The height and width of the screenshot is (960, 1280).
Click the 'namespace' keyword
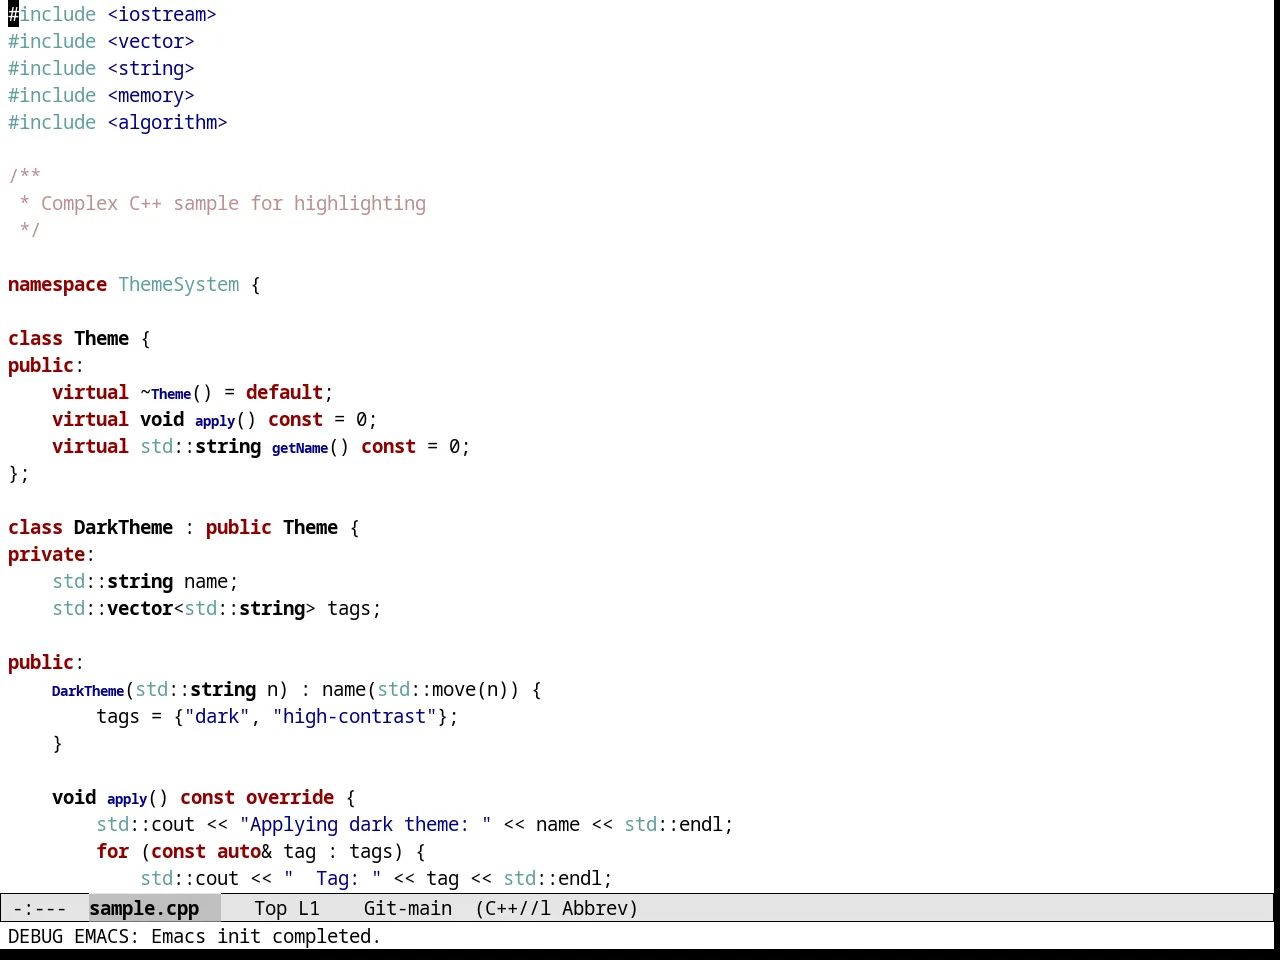click(x=57, y=284)
